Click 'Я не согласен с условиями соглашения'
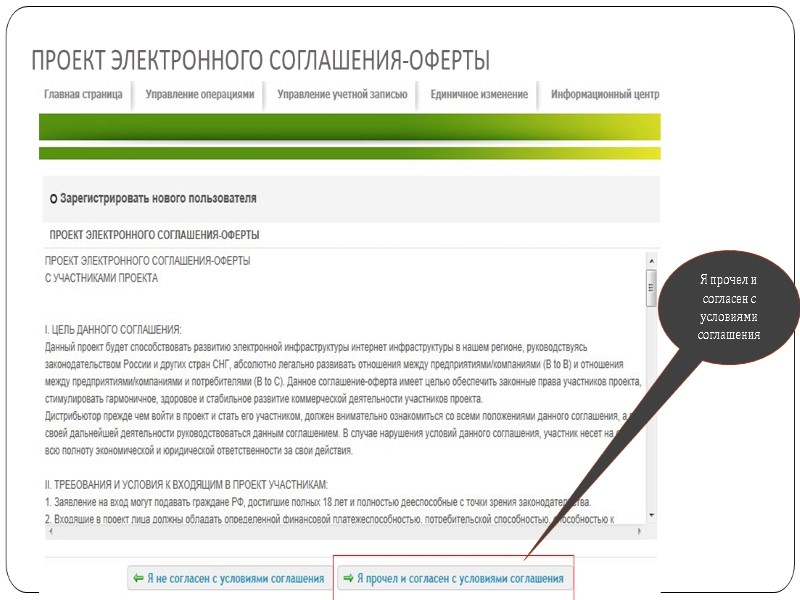The width and height of the screenshot is (800, 600). coord(227,577)
